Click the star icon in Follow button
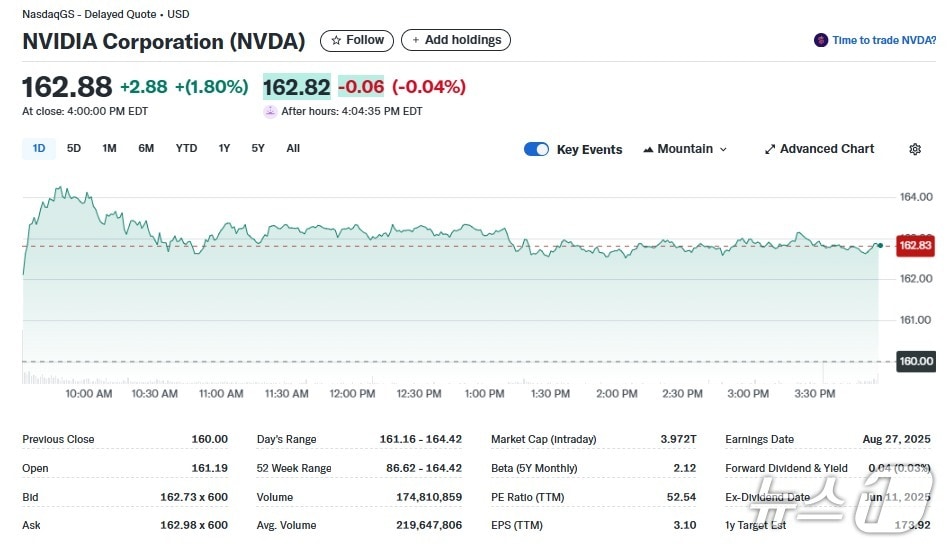 [336, 41]
